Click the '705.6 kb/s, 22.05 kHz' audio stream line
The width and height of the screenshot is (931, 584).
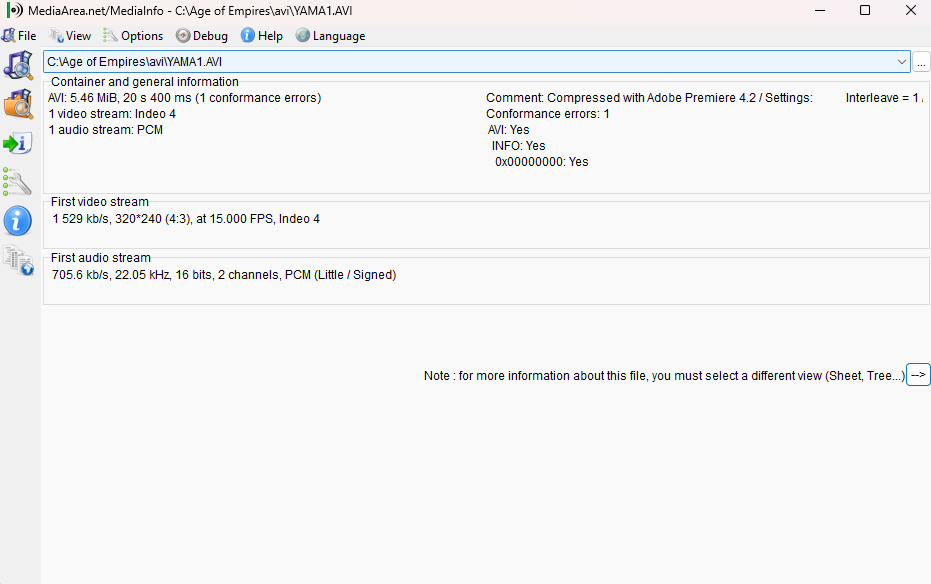point(224,275)
